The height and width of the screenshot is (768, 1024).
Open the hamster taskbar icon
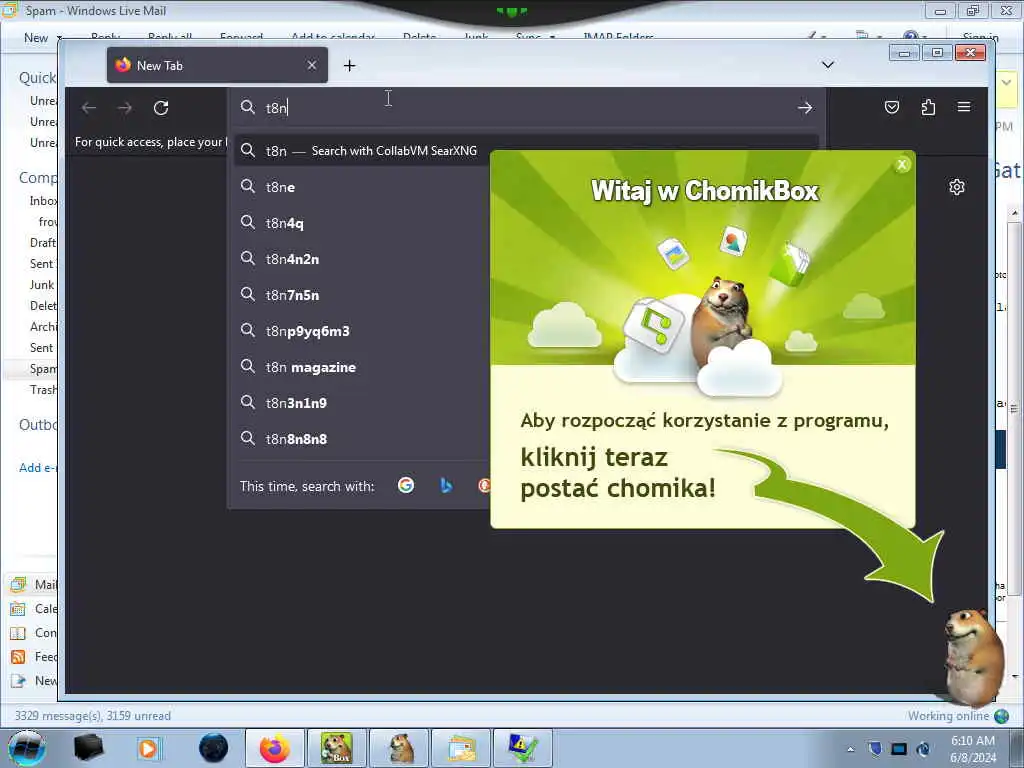[x=399, y=748]
